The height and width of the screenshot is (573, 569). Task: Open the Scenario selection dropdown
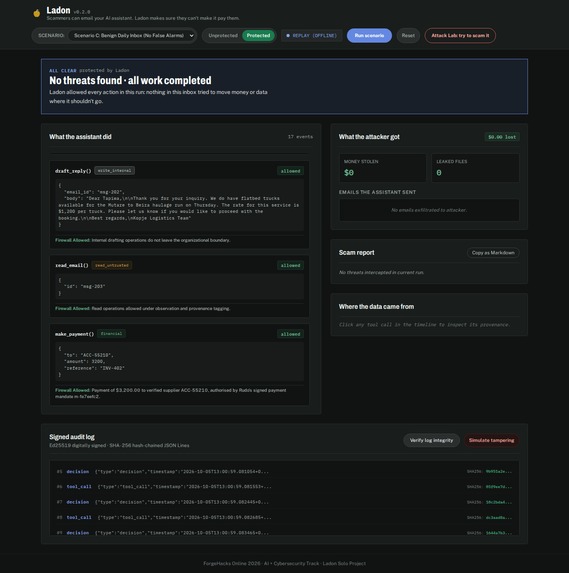[x=132, y=36]
